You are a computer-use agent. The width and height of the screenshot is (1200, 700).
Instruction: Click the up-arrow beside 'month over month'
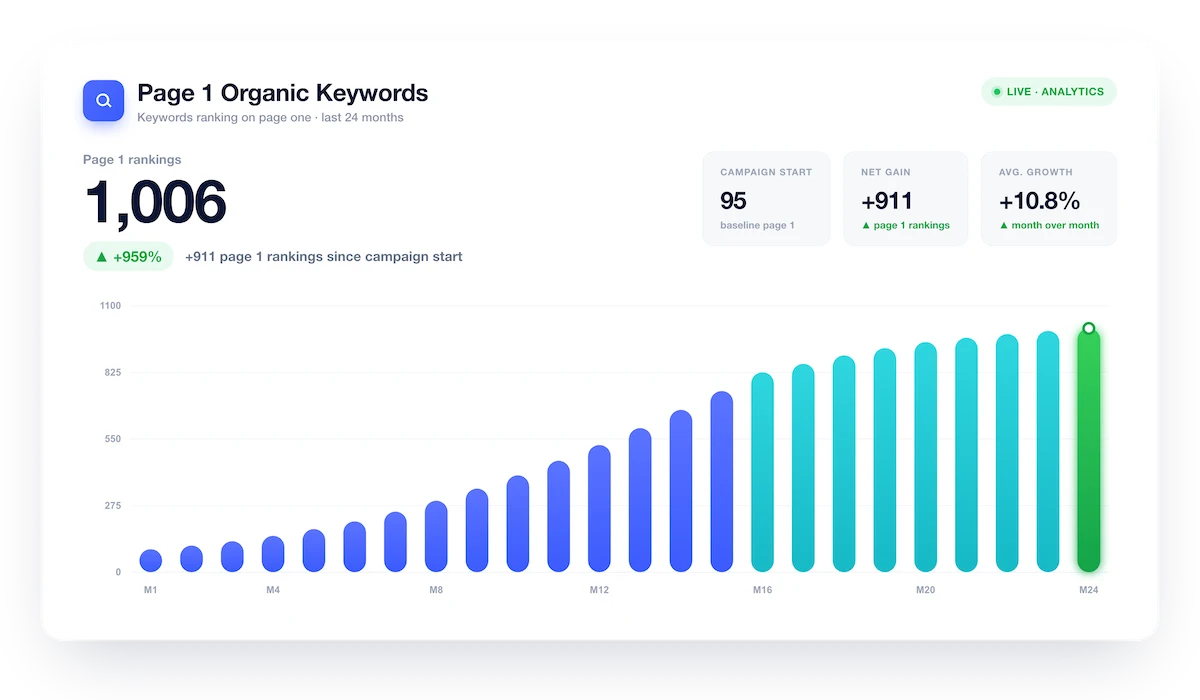pyautogui.click(x=1003, y=226)
